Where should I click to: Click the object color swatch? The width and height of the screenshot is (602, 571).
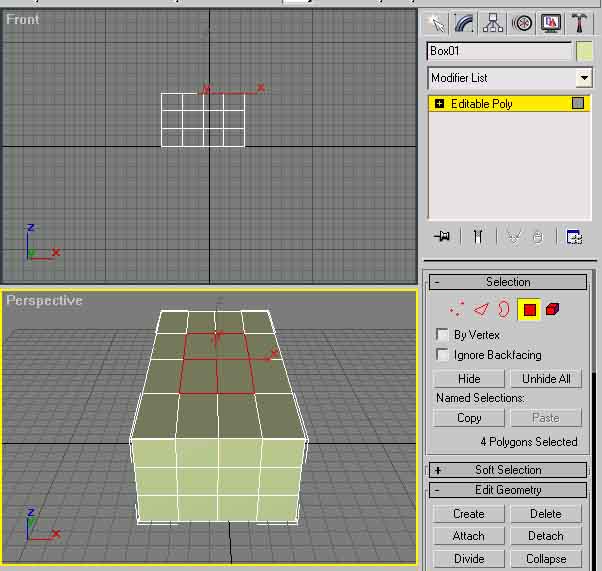585,51
